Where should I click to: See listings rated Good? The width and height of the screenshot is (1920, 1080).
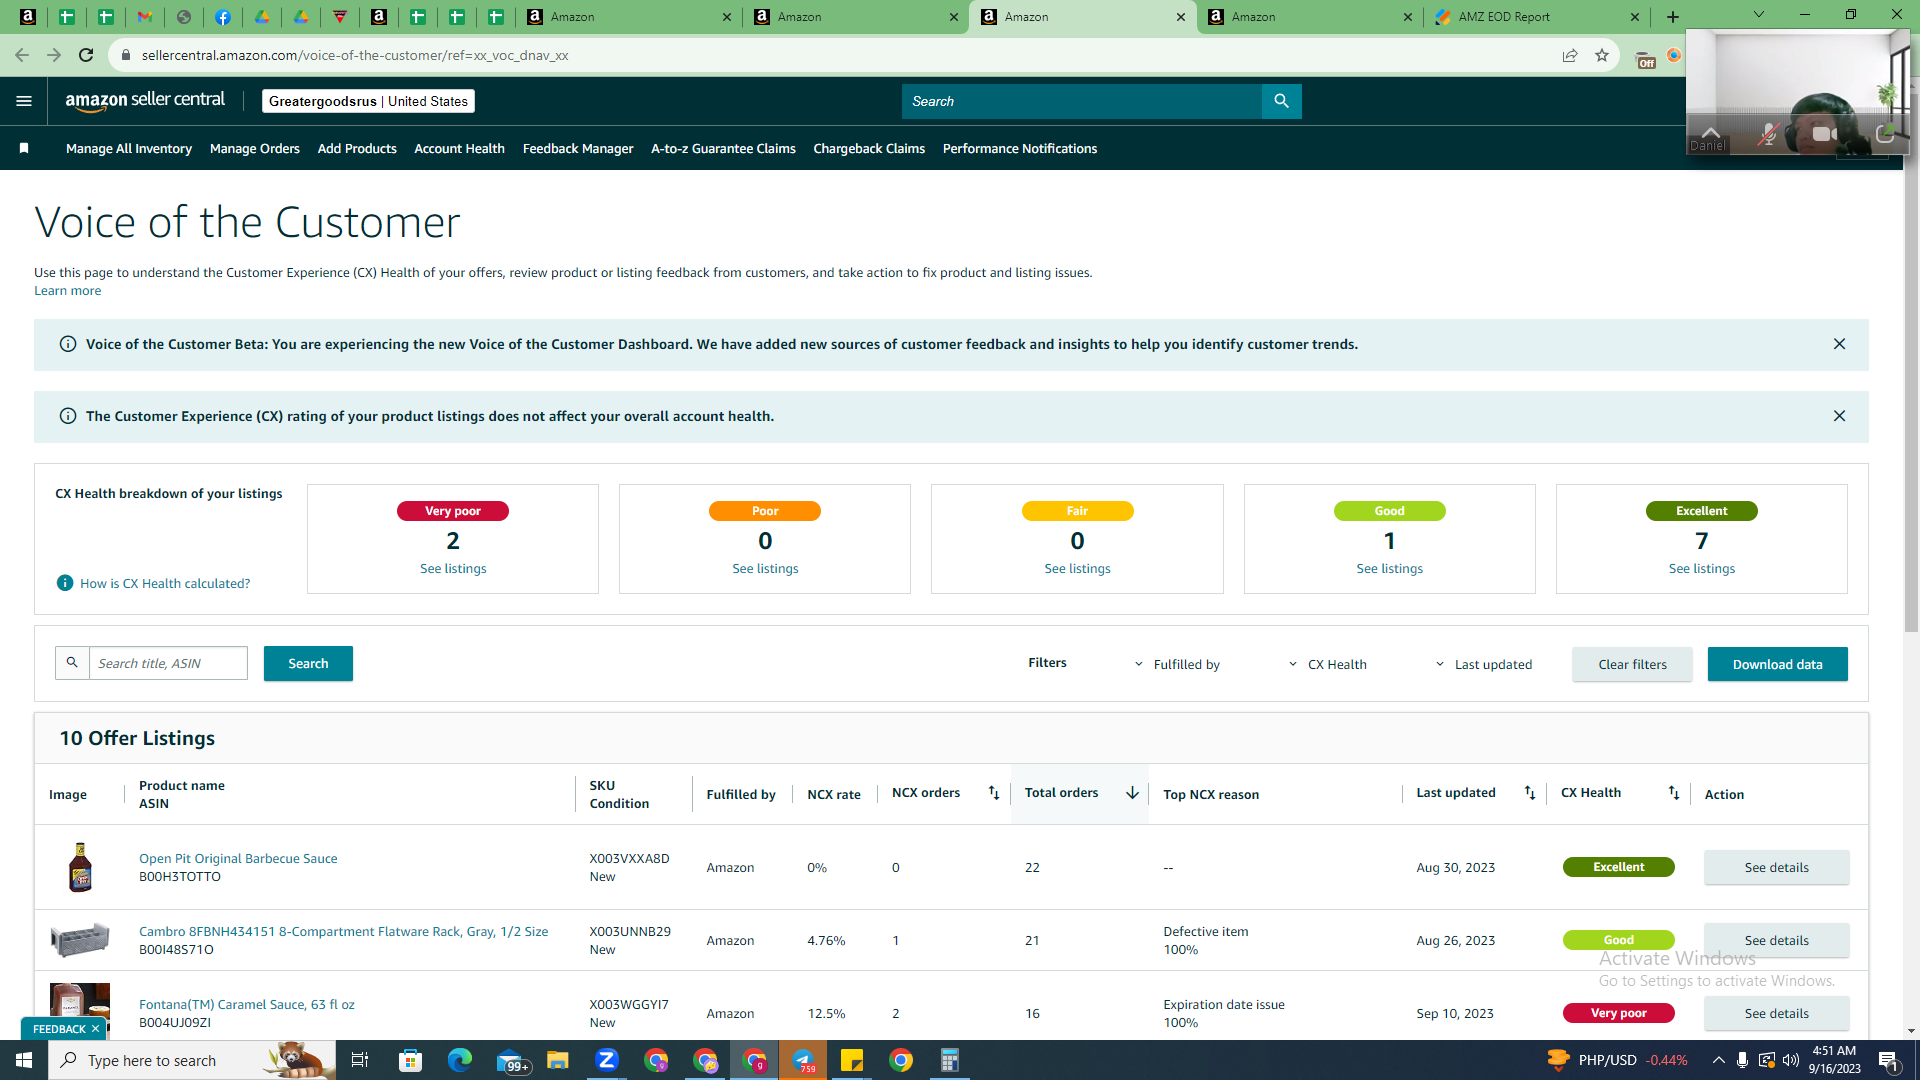(1390, 568)
